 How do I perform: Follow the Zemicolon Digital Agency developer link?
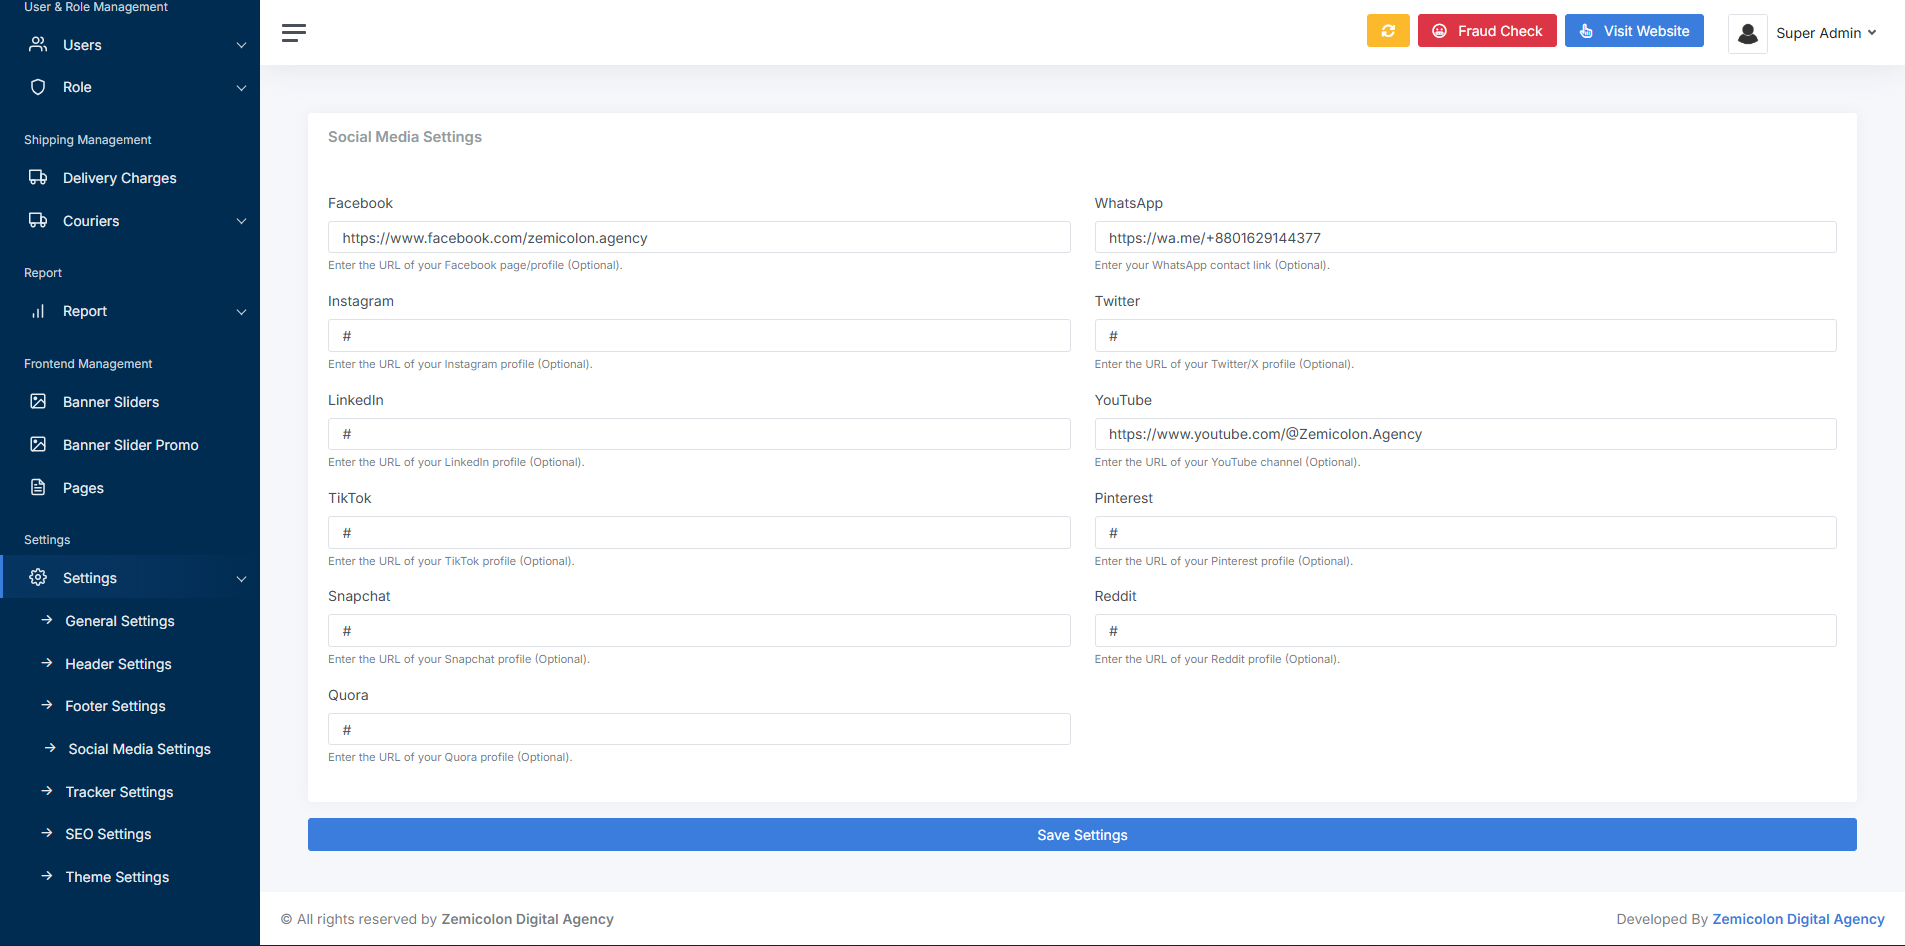pos(1798,919)
